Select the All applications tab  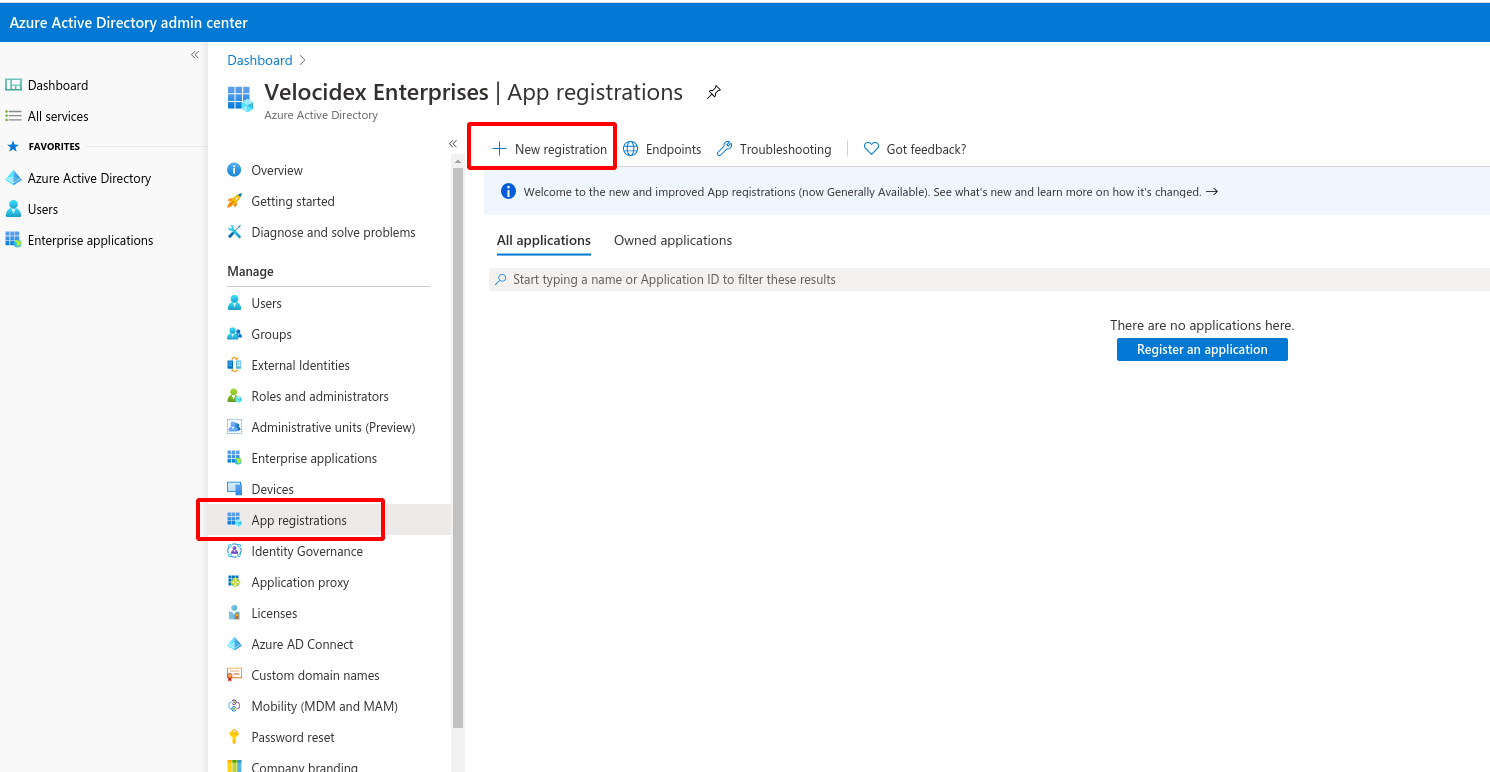coord(543,240)
